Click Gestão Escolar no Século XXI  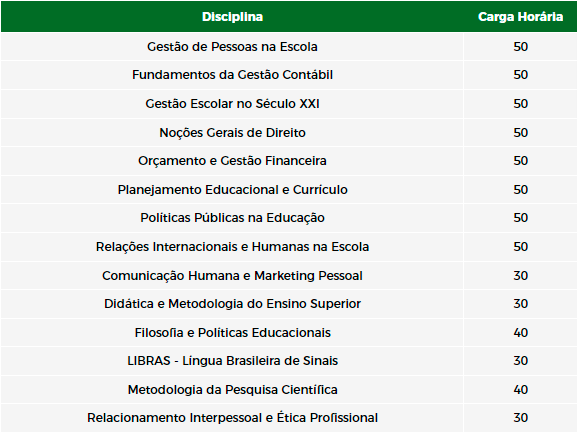232,104
